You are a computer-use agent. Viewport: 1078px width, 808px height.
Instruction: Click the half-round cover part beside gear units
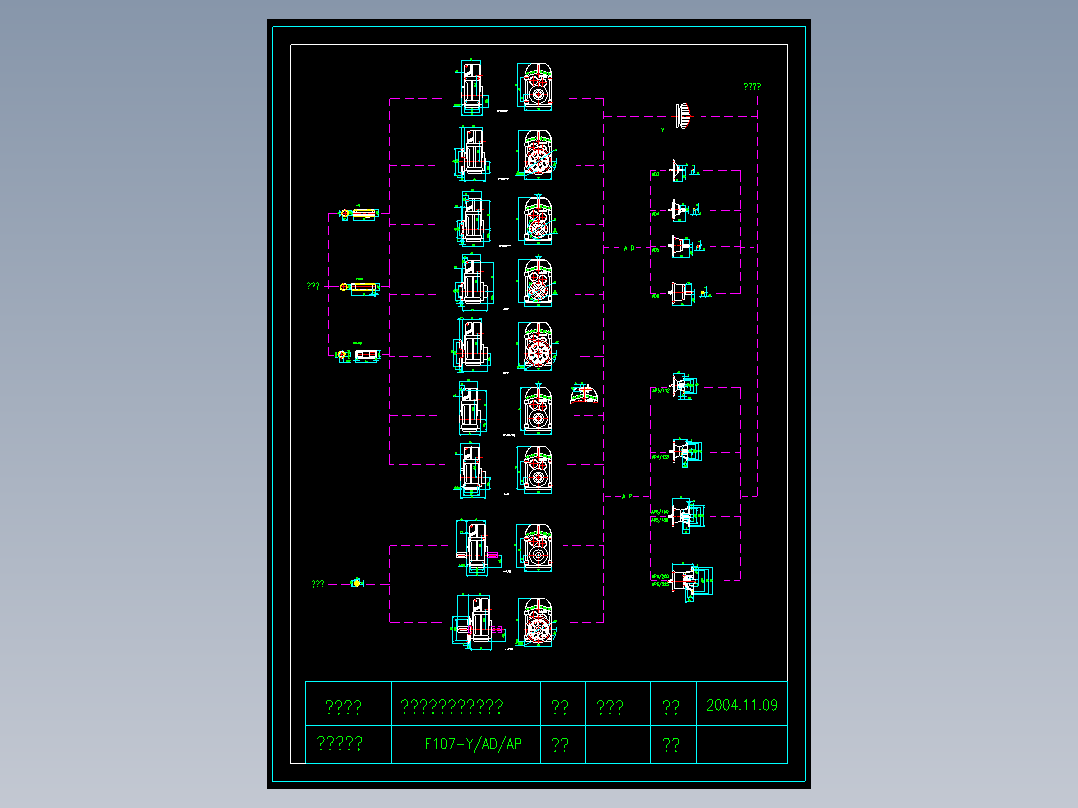(x=584, y=393)
